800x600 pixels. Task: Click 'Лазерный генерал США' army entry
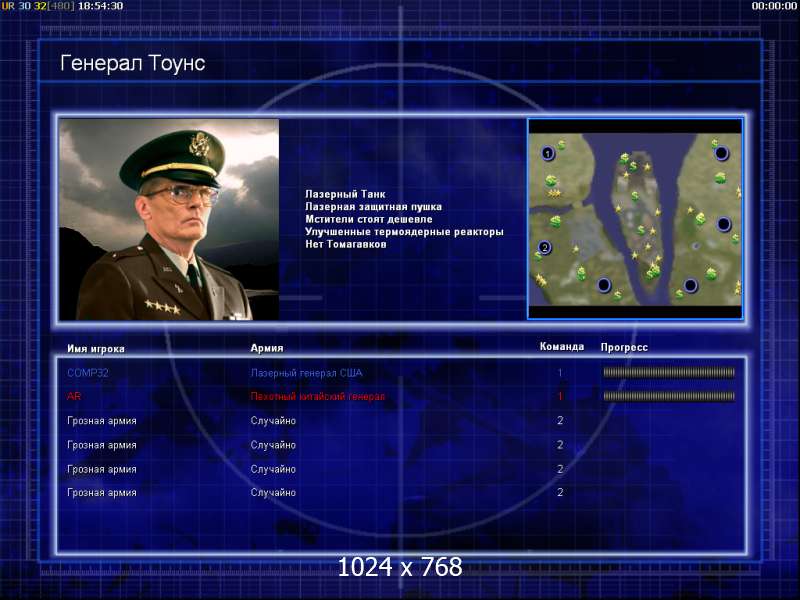pos(306,373)
